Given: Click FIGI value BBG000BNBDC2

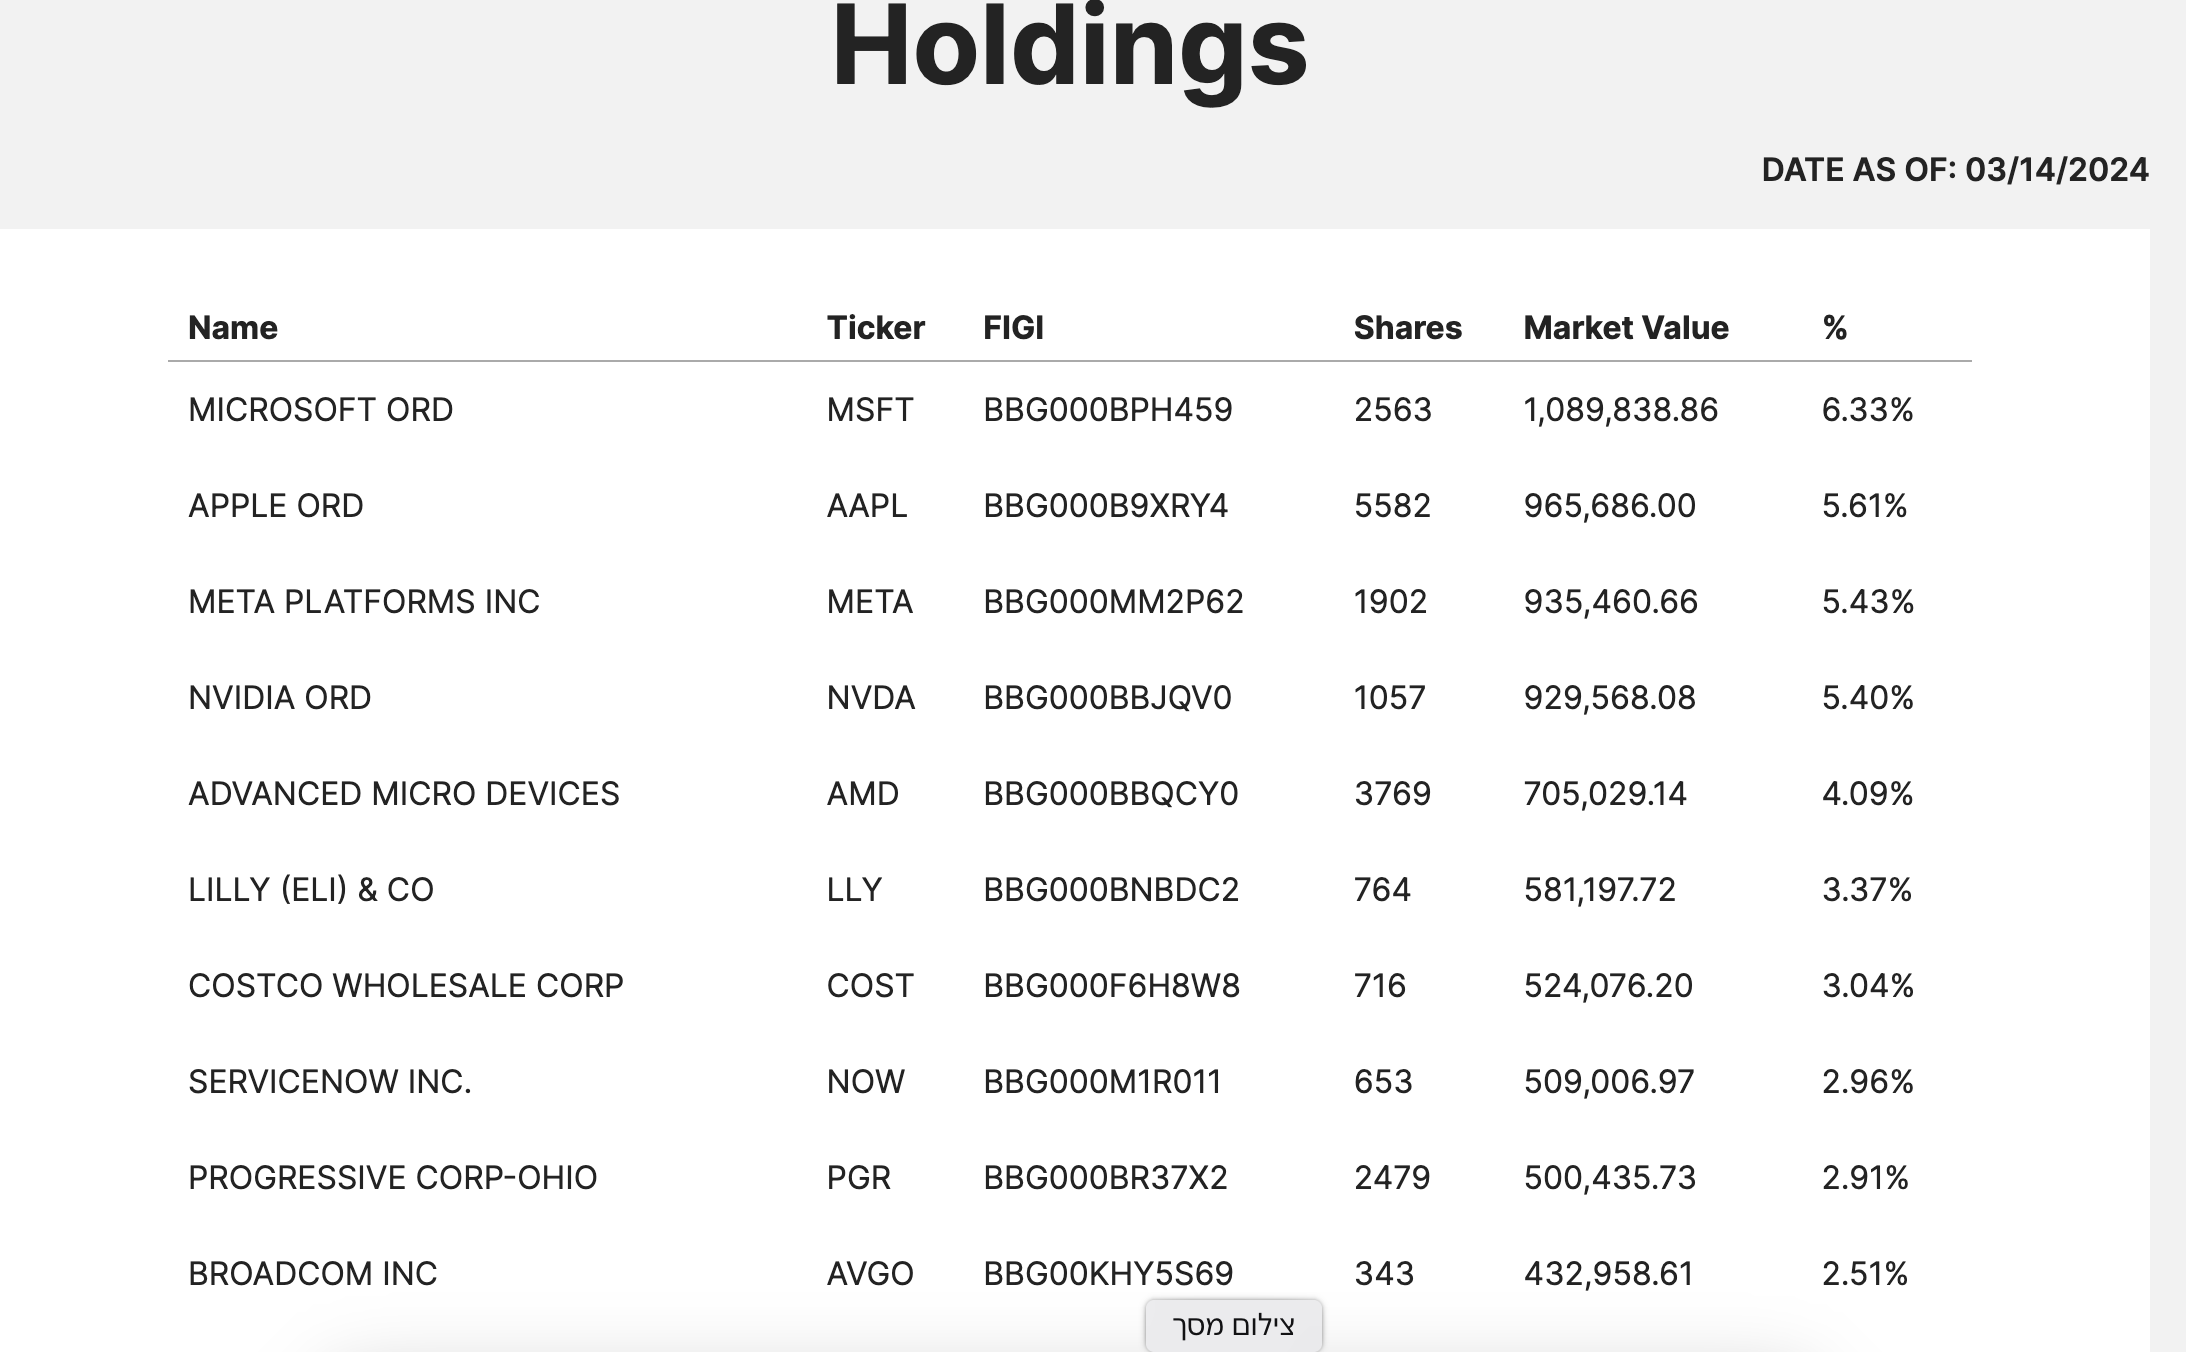Looking at the screenshot, I should click(x=1111, y=890).
